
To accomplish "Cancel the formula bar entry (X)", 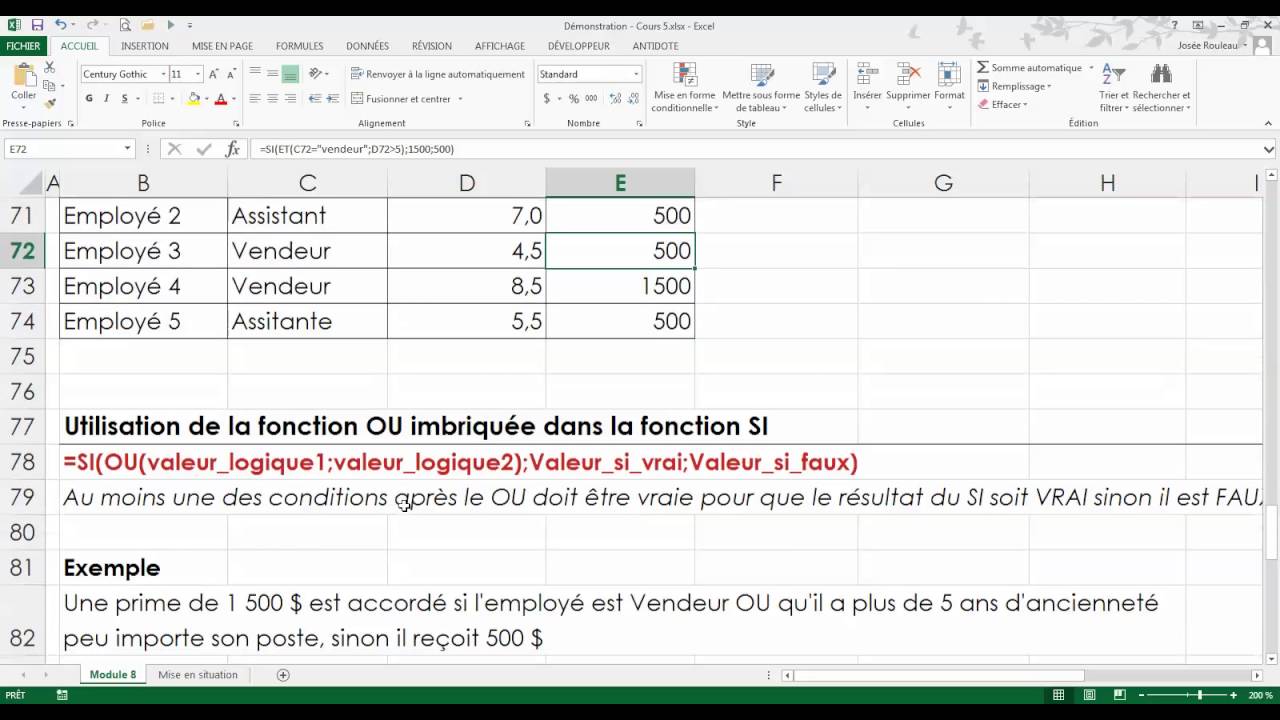I will (174, 148).
